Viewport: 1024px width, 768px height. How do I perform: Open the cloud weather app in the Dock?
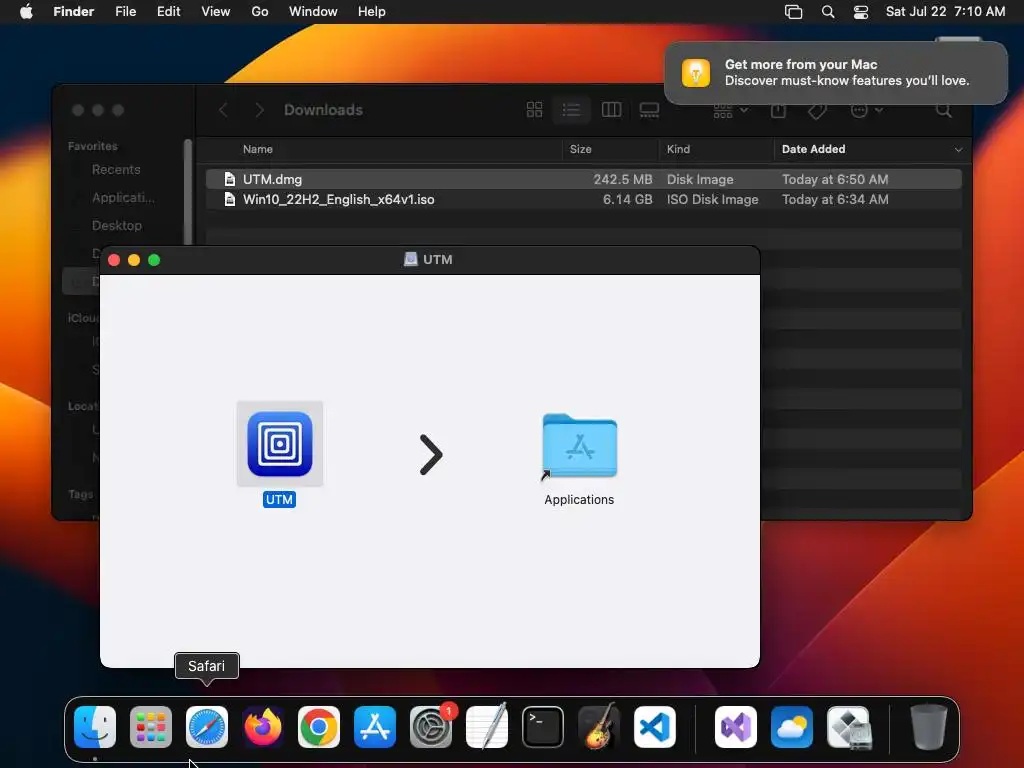(792, 727)
